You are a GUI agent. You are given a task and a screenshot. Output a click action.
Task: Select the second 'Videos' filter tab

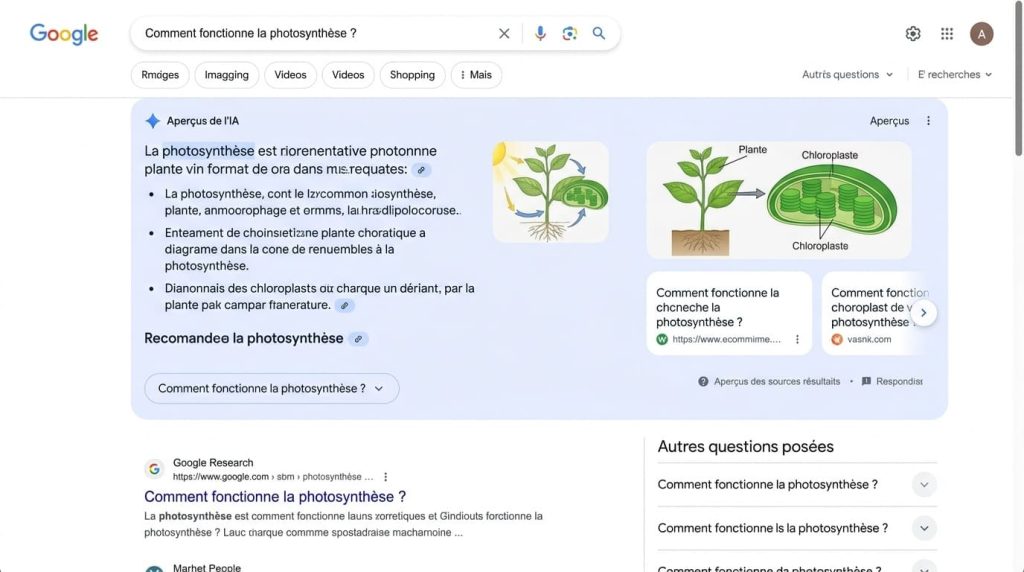348,75
